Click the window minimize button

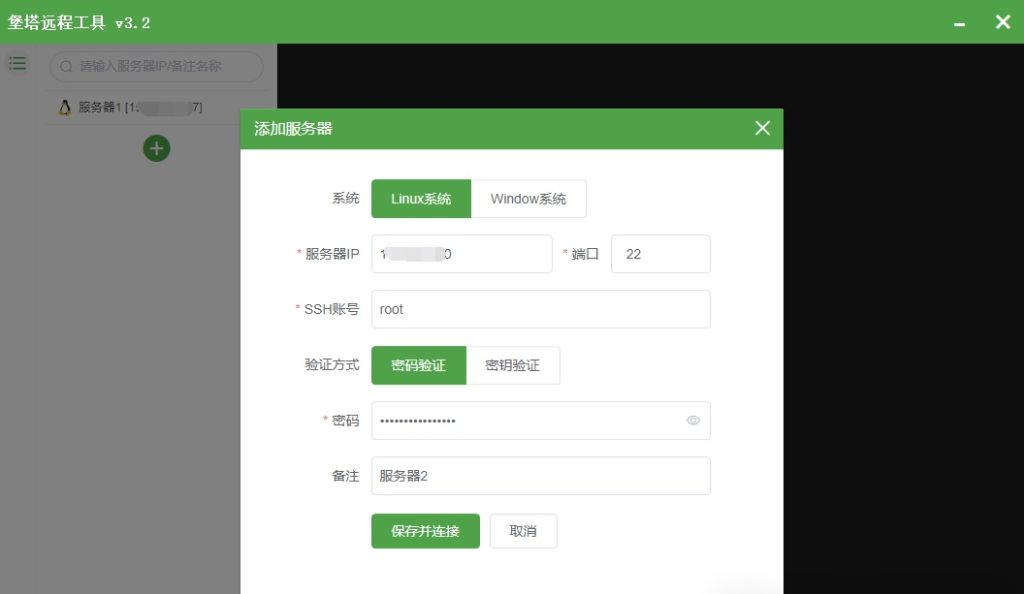click(961, 21)
